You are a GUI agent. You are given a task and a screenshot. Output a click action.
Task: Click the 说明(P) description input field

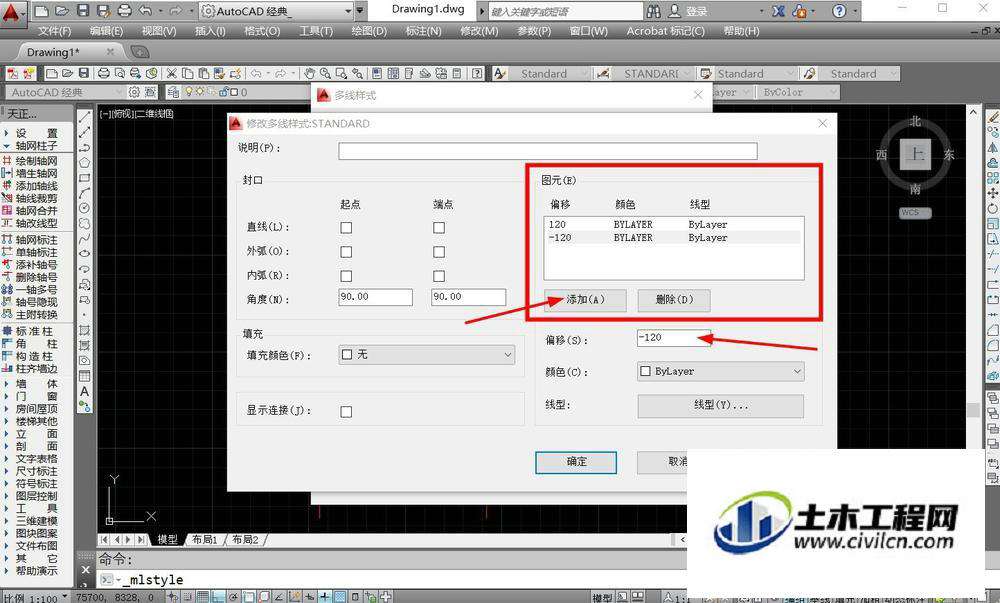548,151
